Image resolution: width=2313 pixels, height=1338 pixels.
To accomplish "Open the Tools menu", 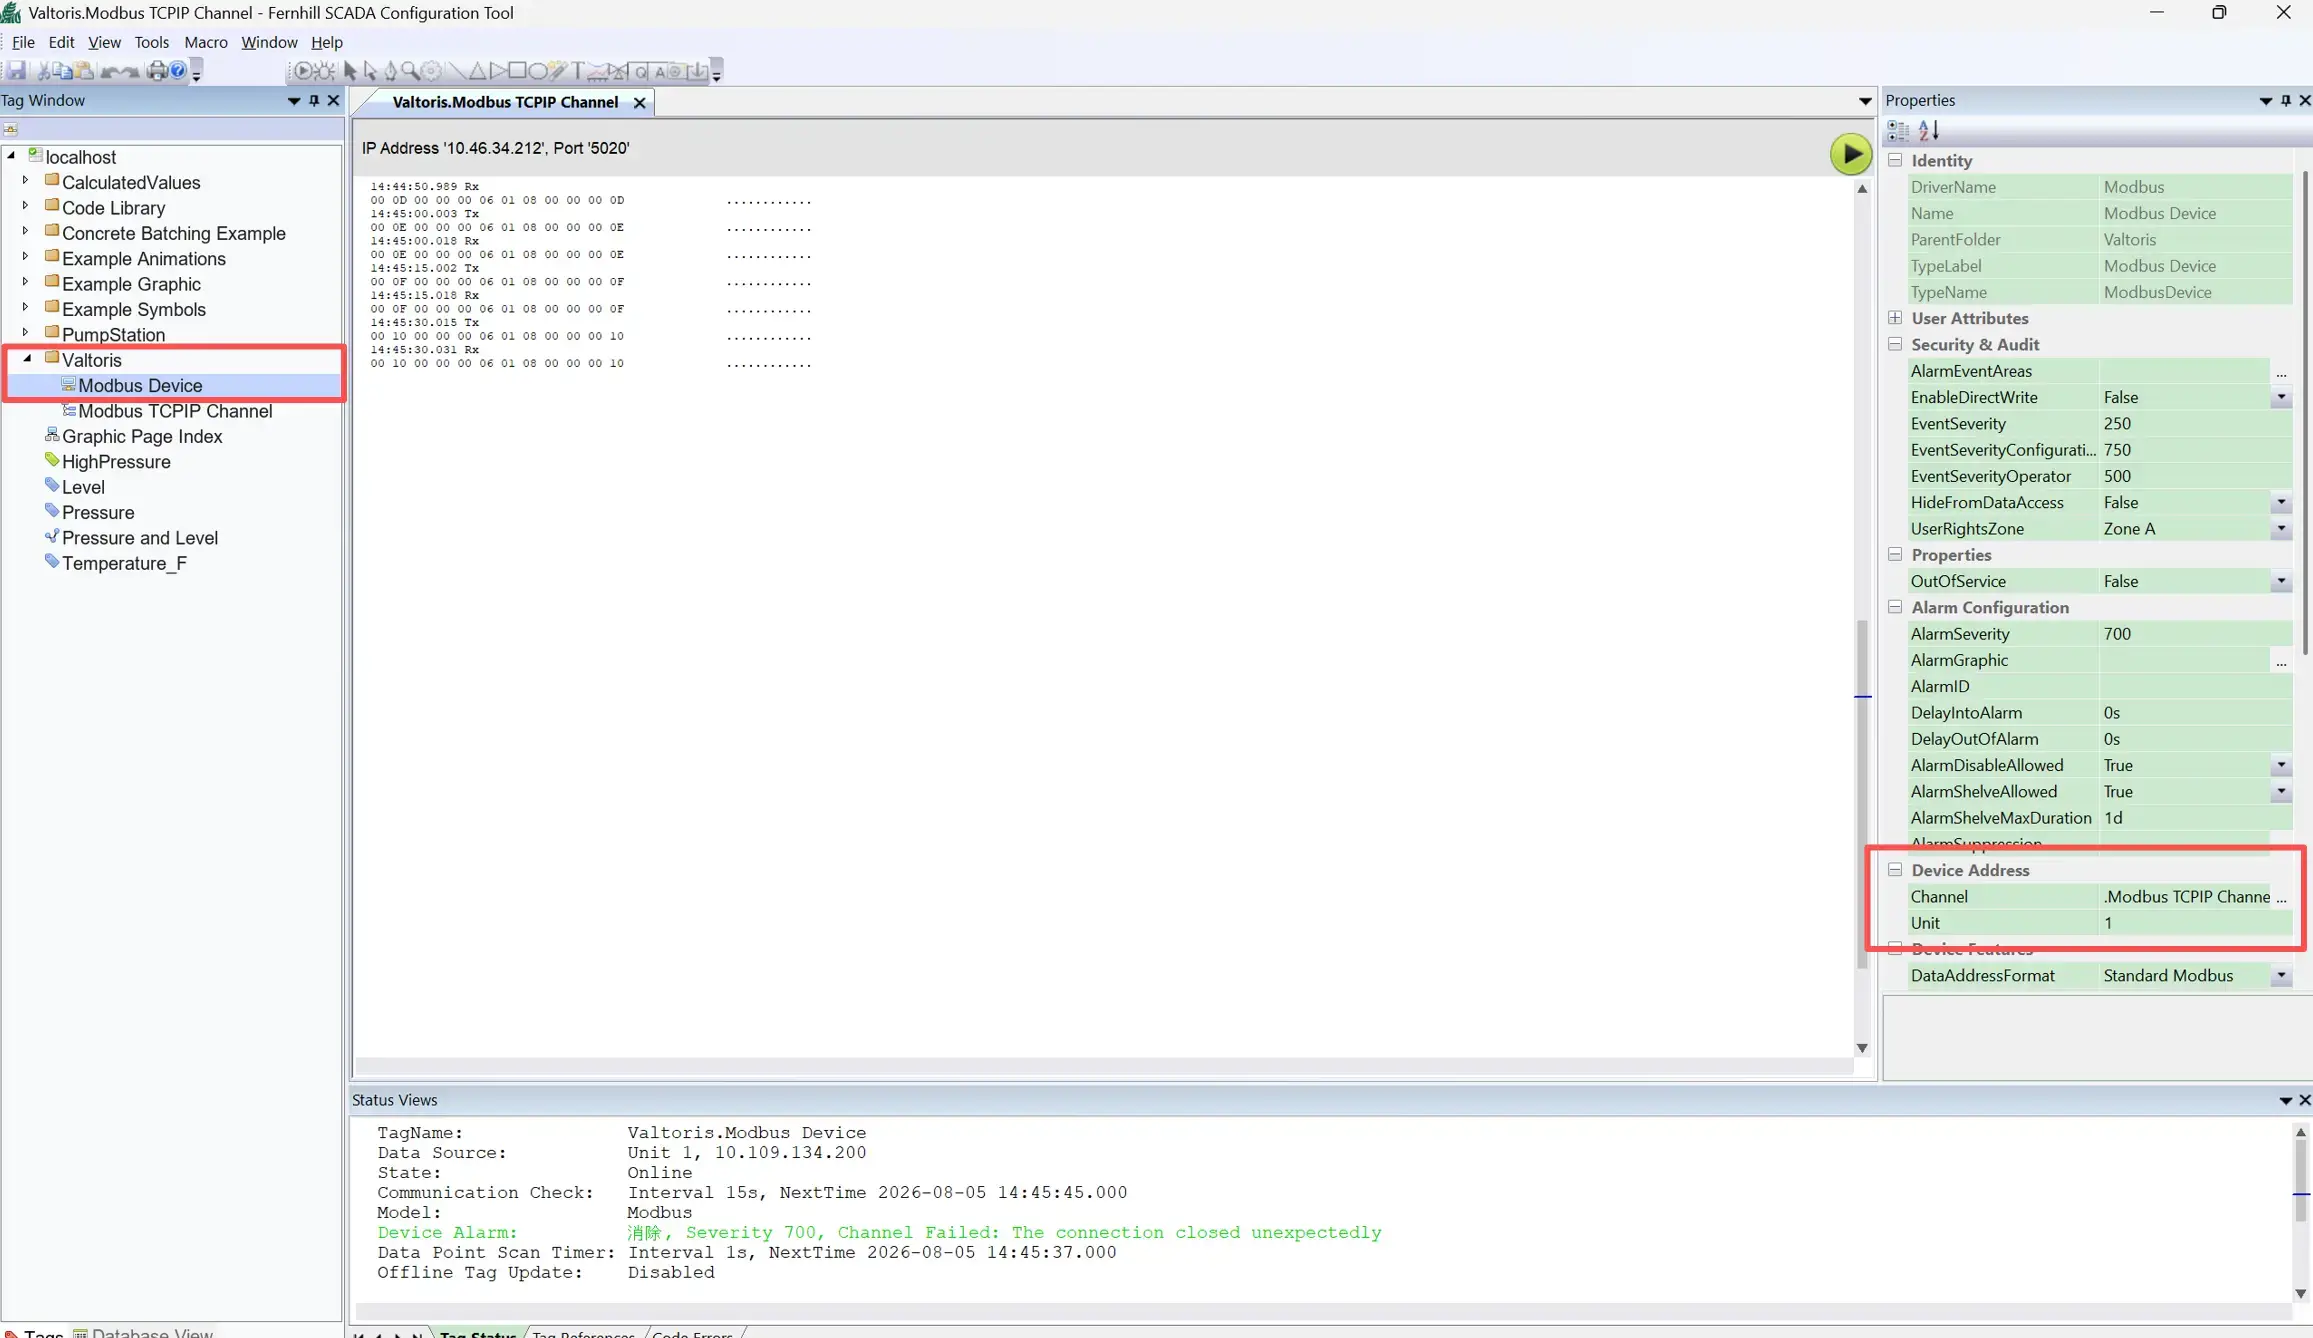I will (151, 42).
